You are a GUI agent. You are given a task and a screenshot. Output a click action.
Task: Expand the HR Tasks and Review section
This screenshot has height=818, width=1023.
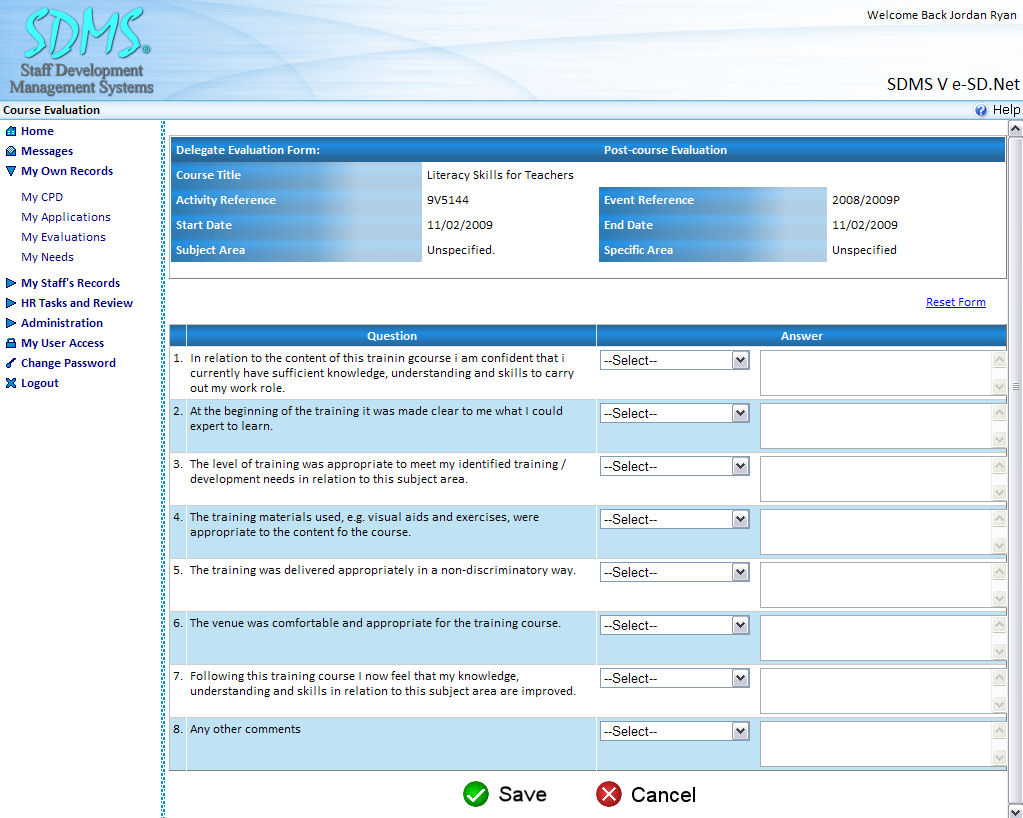10,303
